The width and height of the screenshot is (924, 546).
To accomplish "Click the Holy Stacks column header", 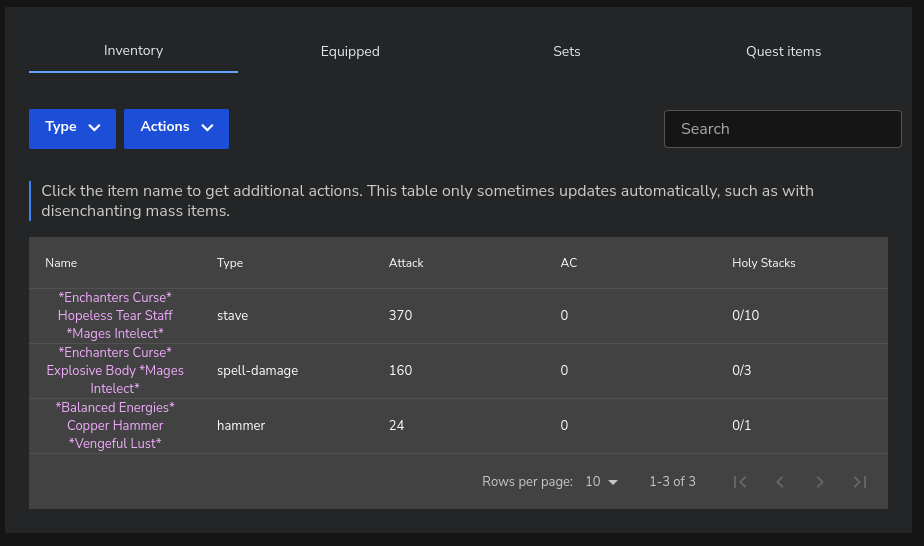I will [x=764, y=263].
